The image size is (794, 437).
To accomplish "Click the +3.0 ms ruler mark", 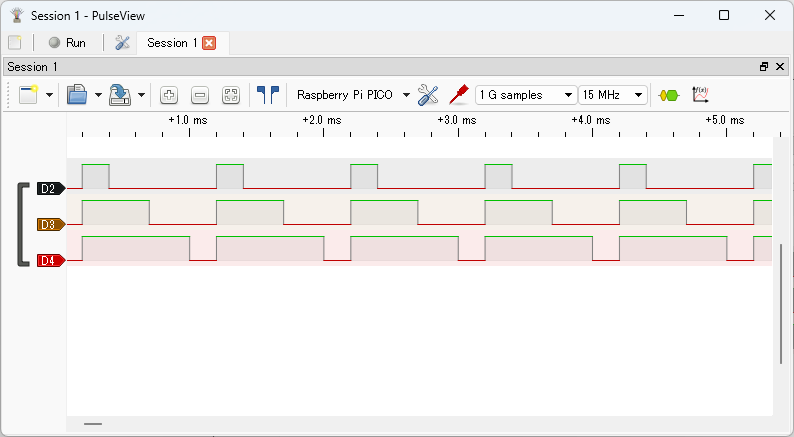I will [x=457, y=120].
